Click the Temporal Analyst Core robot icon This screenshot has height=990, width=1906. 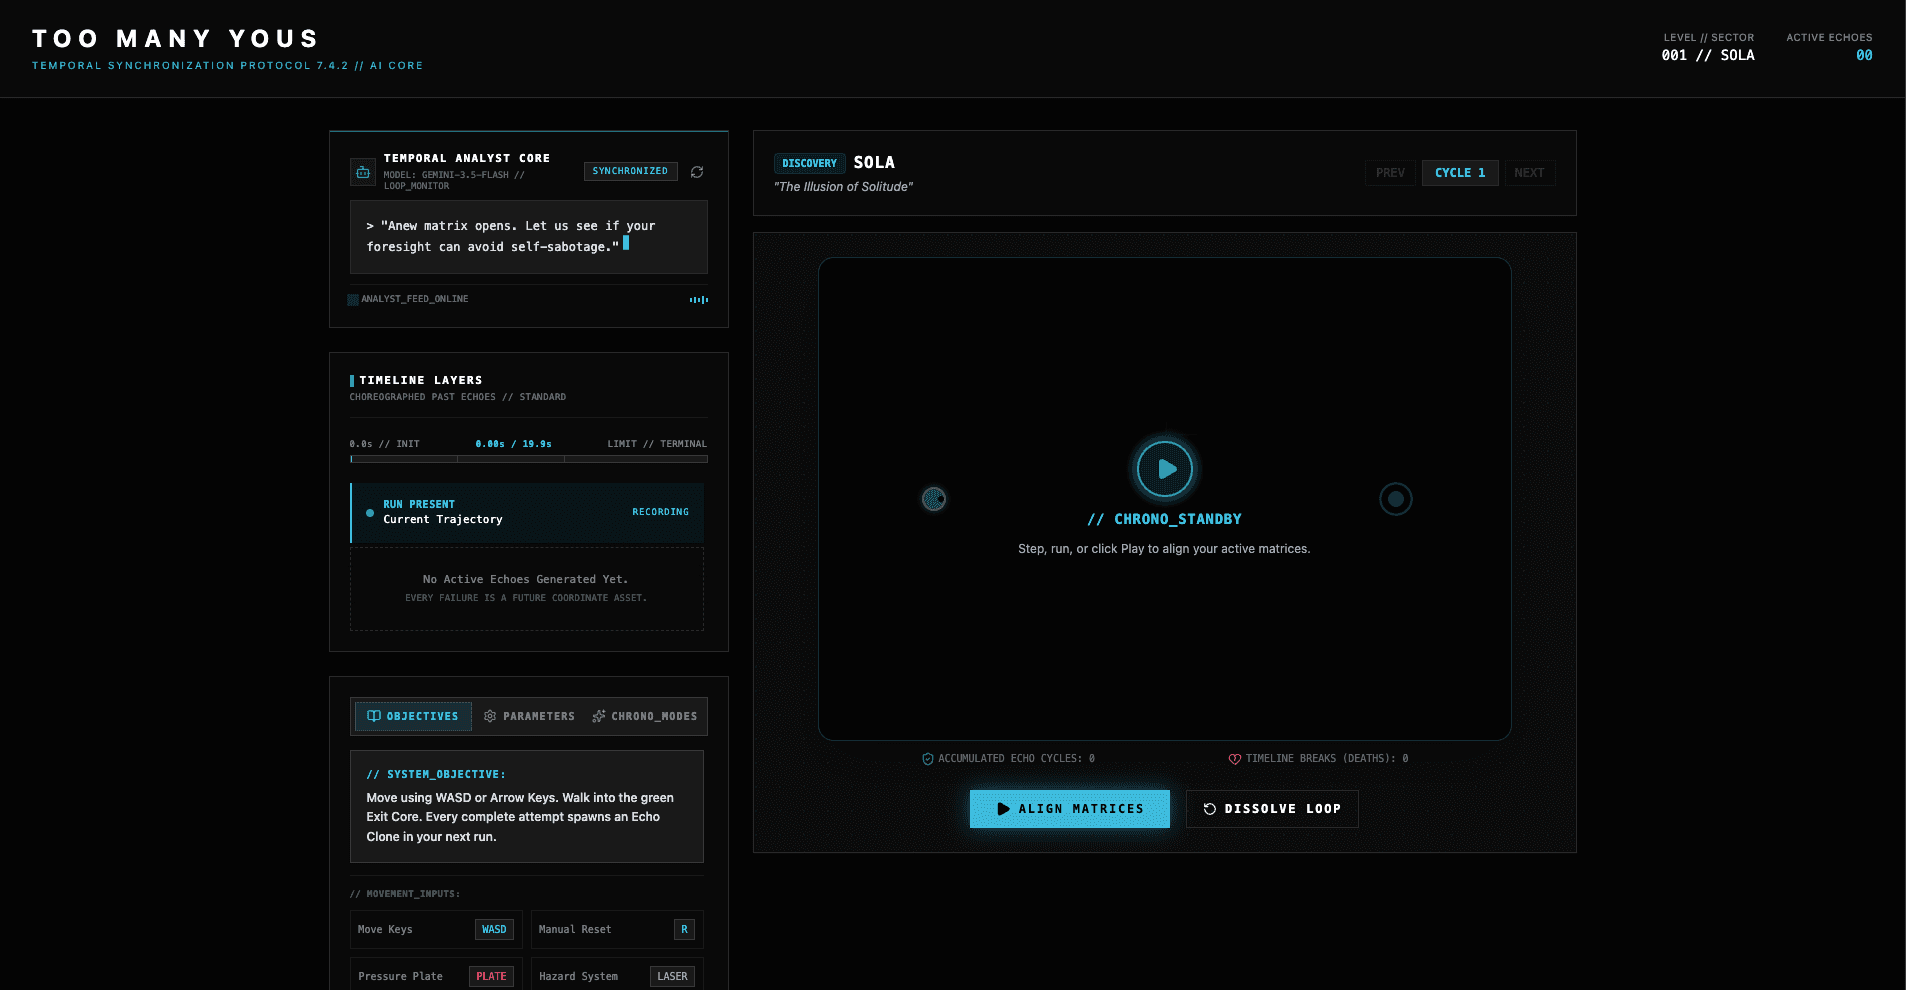[363, 172]
